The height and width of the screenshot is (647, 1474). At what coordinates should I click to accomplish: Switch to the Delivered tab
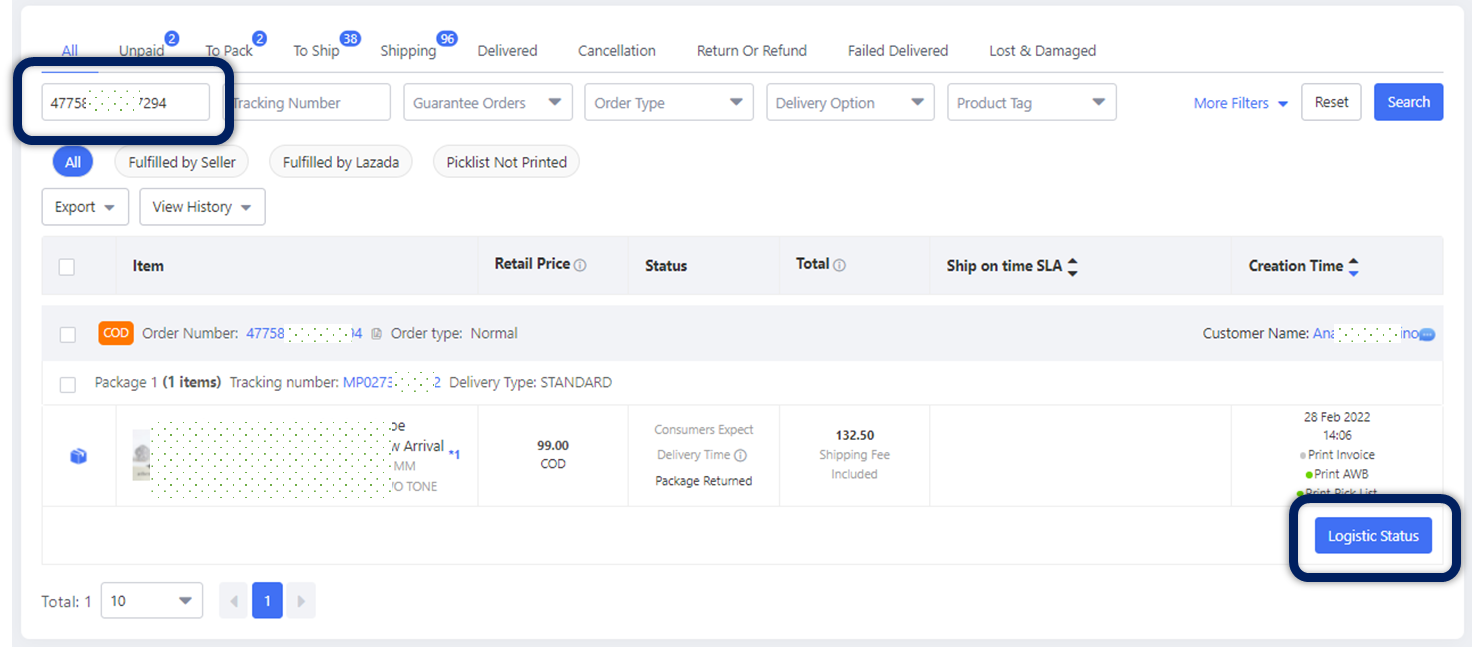[x=507, y=50]
